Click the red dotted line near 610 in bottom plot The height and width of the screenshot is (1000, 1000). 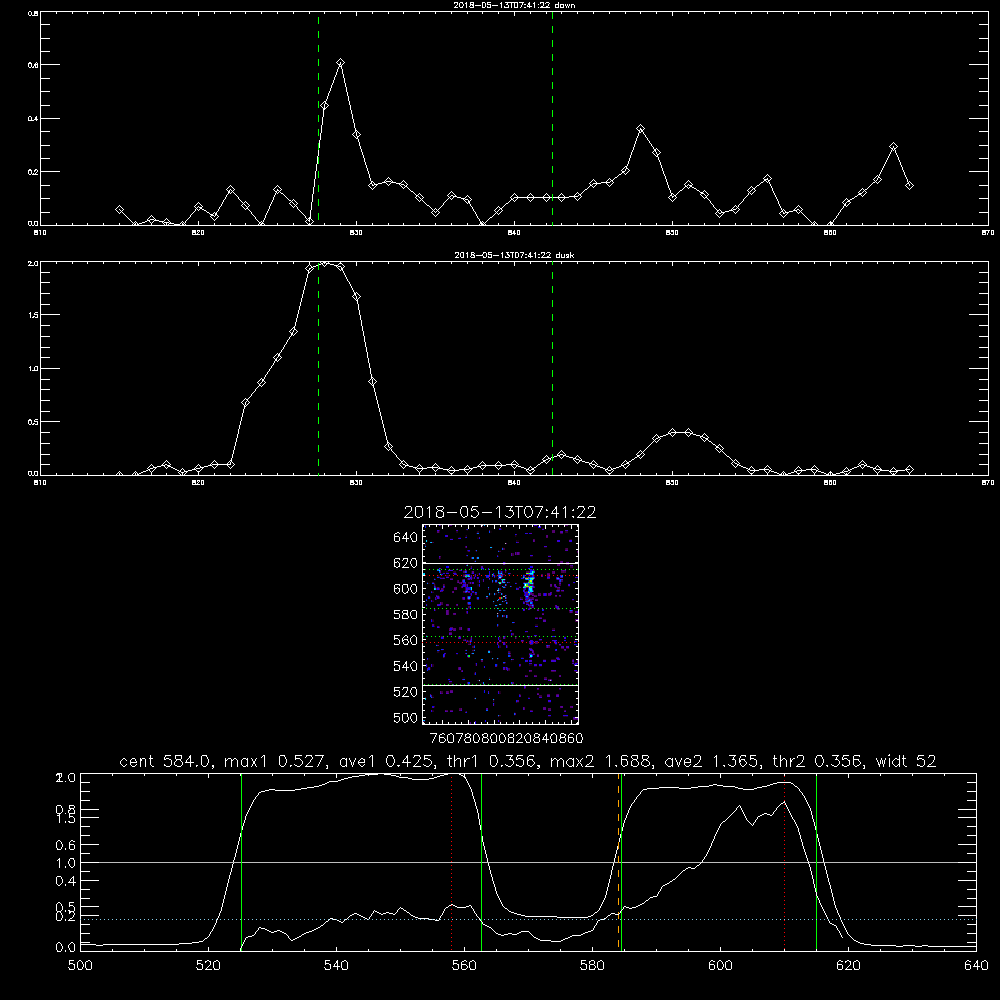point(784,862)
